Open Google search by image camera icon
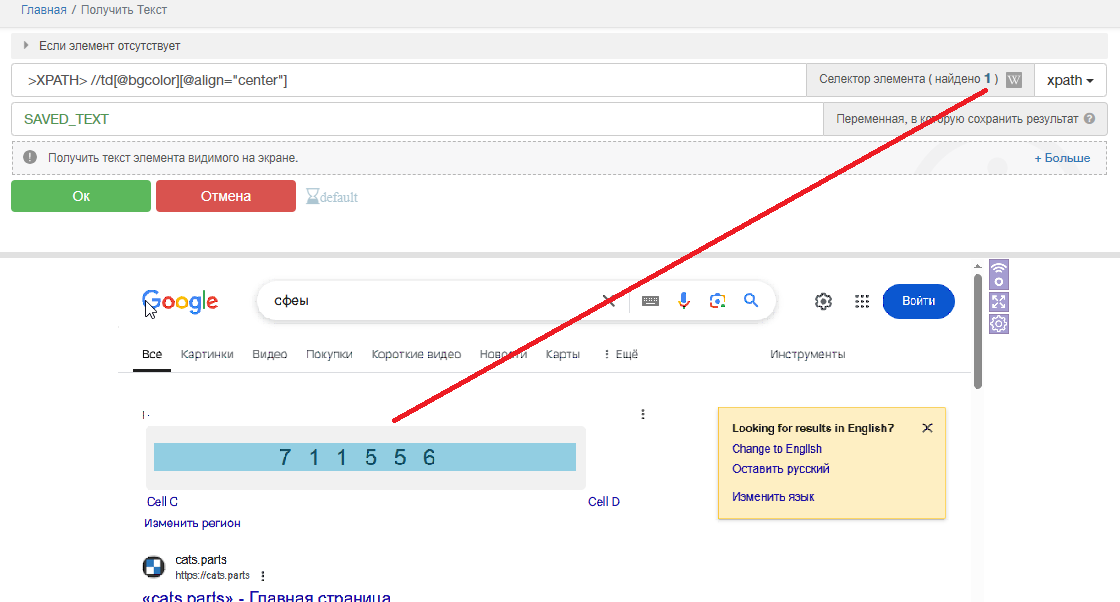The height and width of the screenshot is (602, 1120). [717, 301]
